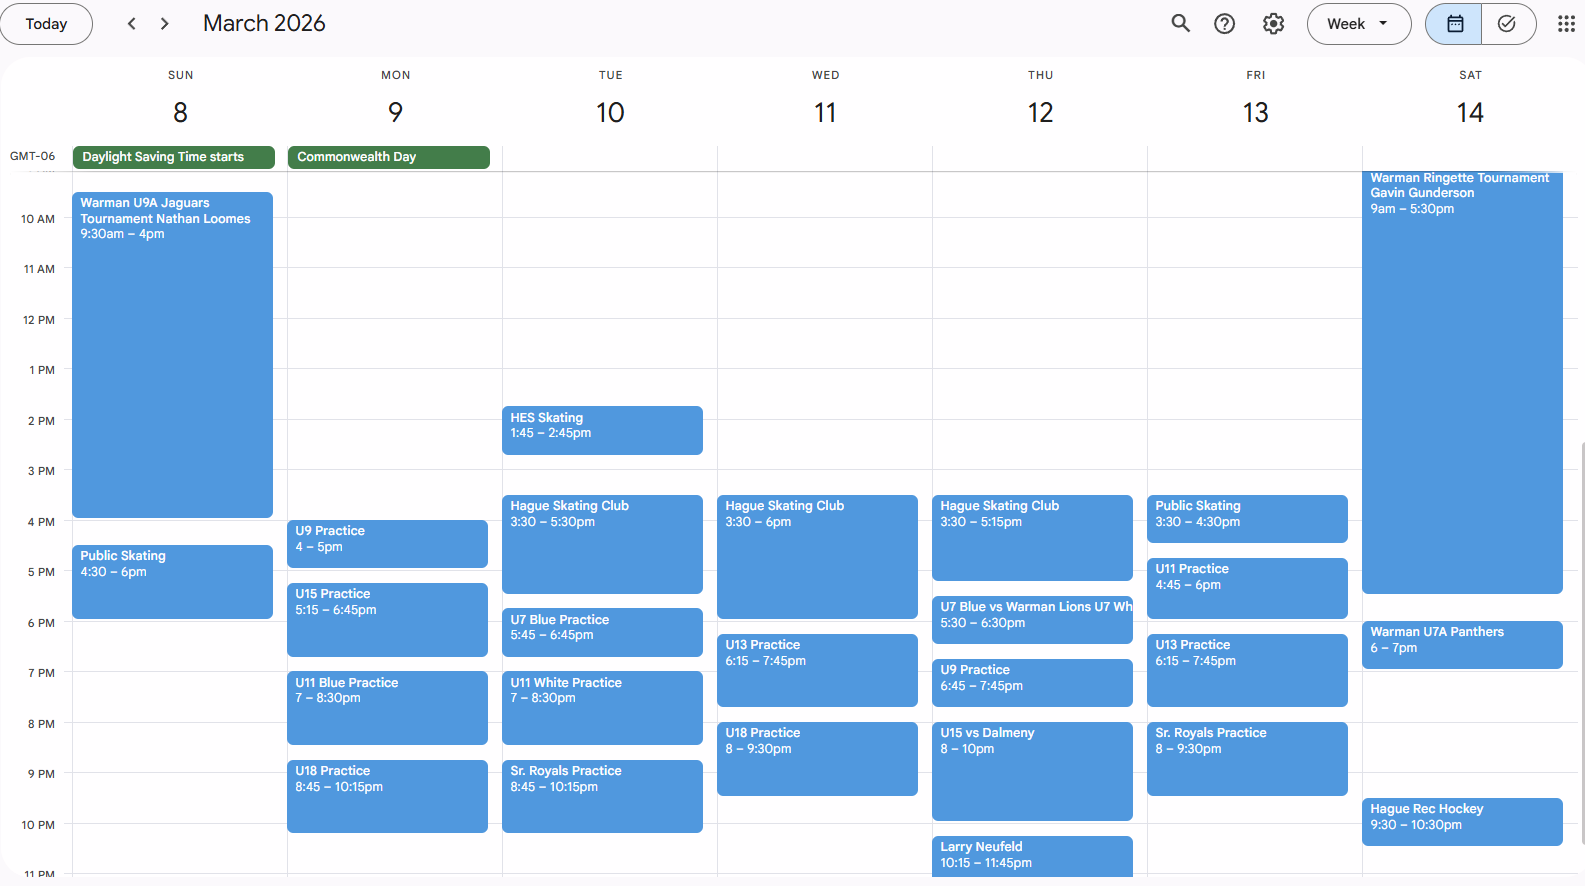Viewport: 1585px width, 886px height.
Task: Open Hague Rec Hockey event
Action: 1461,821
